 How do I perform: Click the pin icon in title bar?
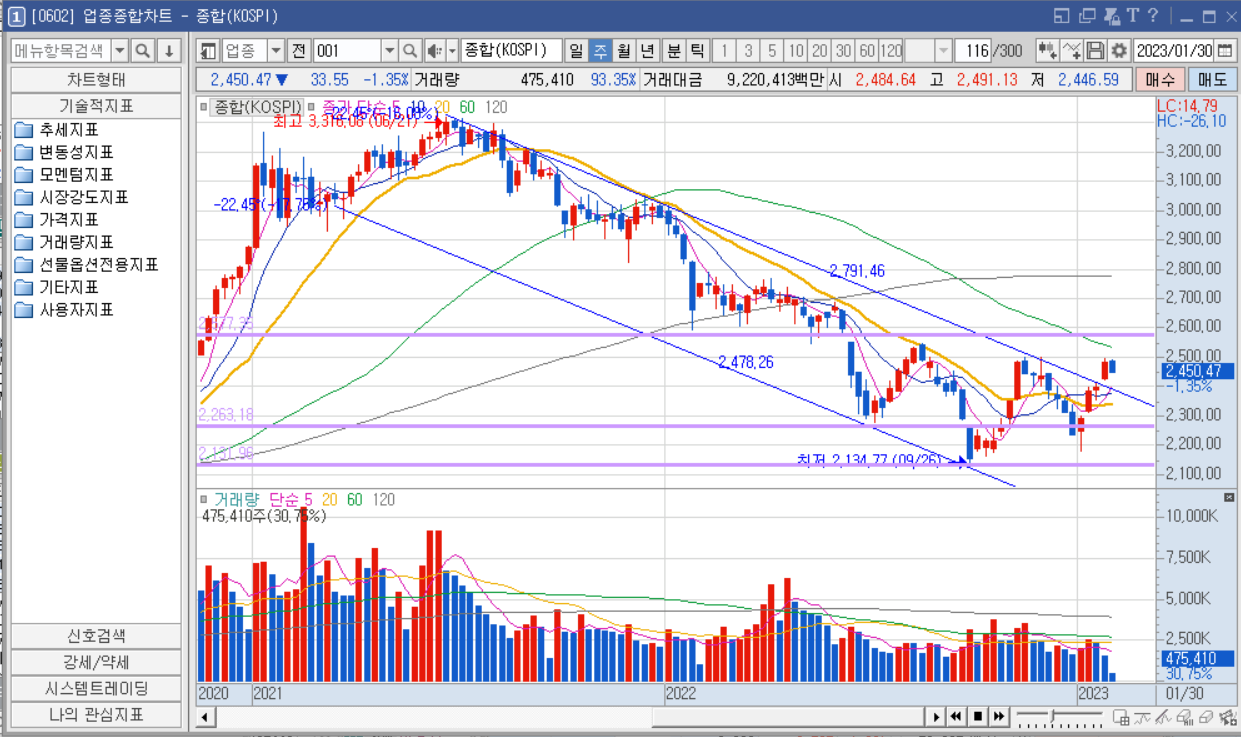tap(1110, 16)
